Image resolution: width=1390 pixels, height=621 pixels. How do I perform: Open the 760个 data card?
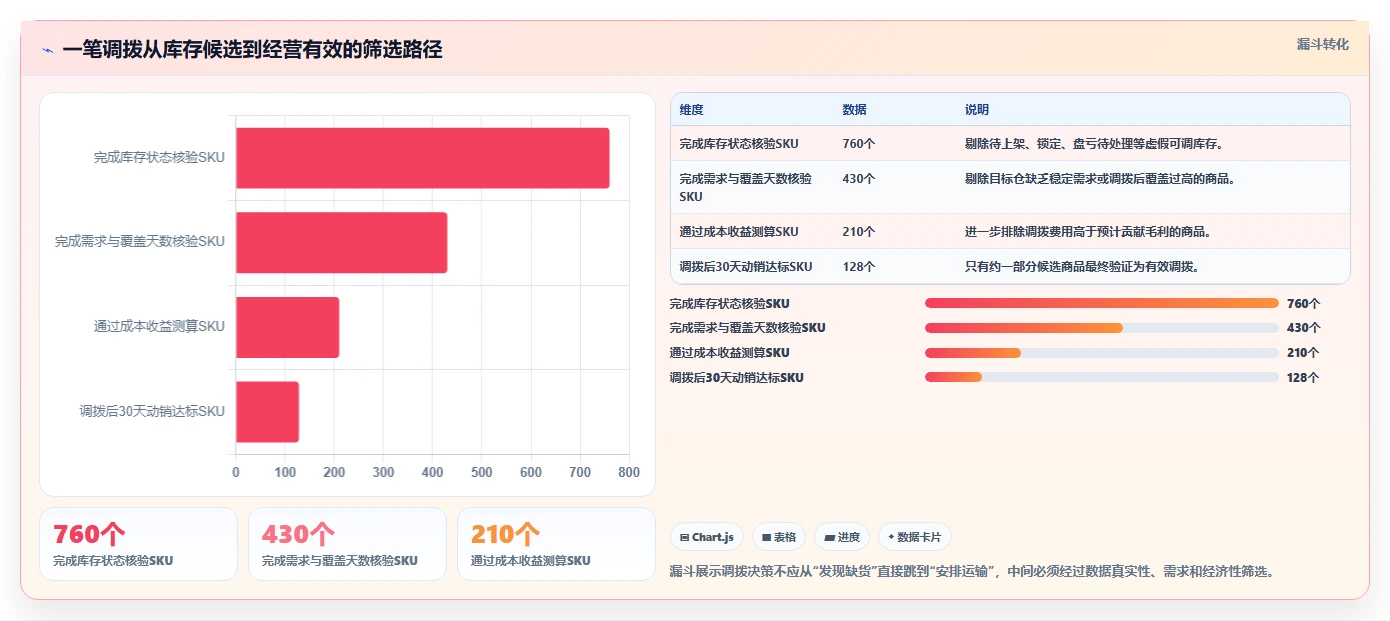click(138, 544)
